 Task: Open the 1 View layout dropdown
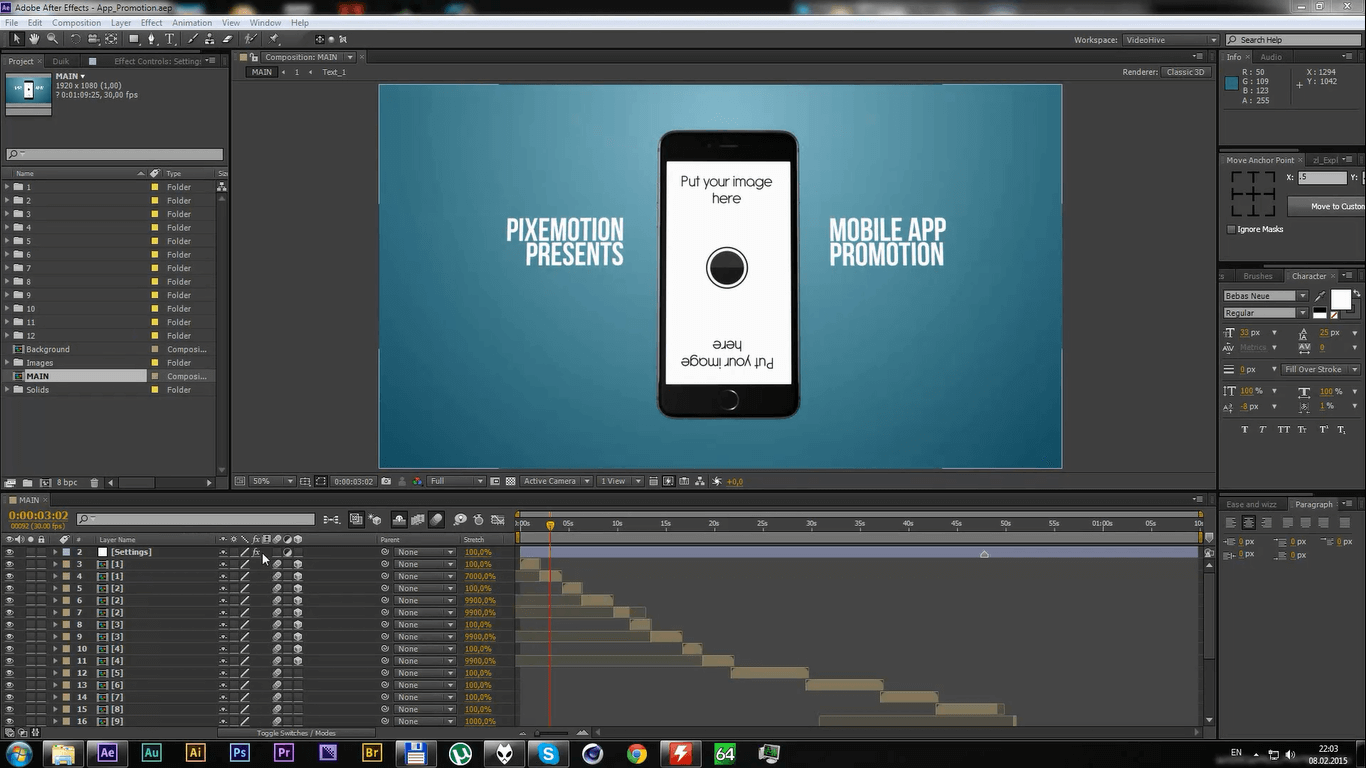point(619,481)
